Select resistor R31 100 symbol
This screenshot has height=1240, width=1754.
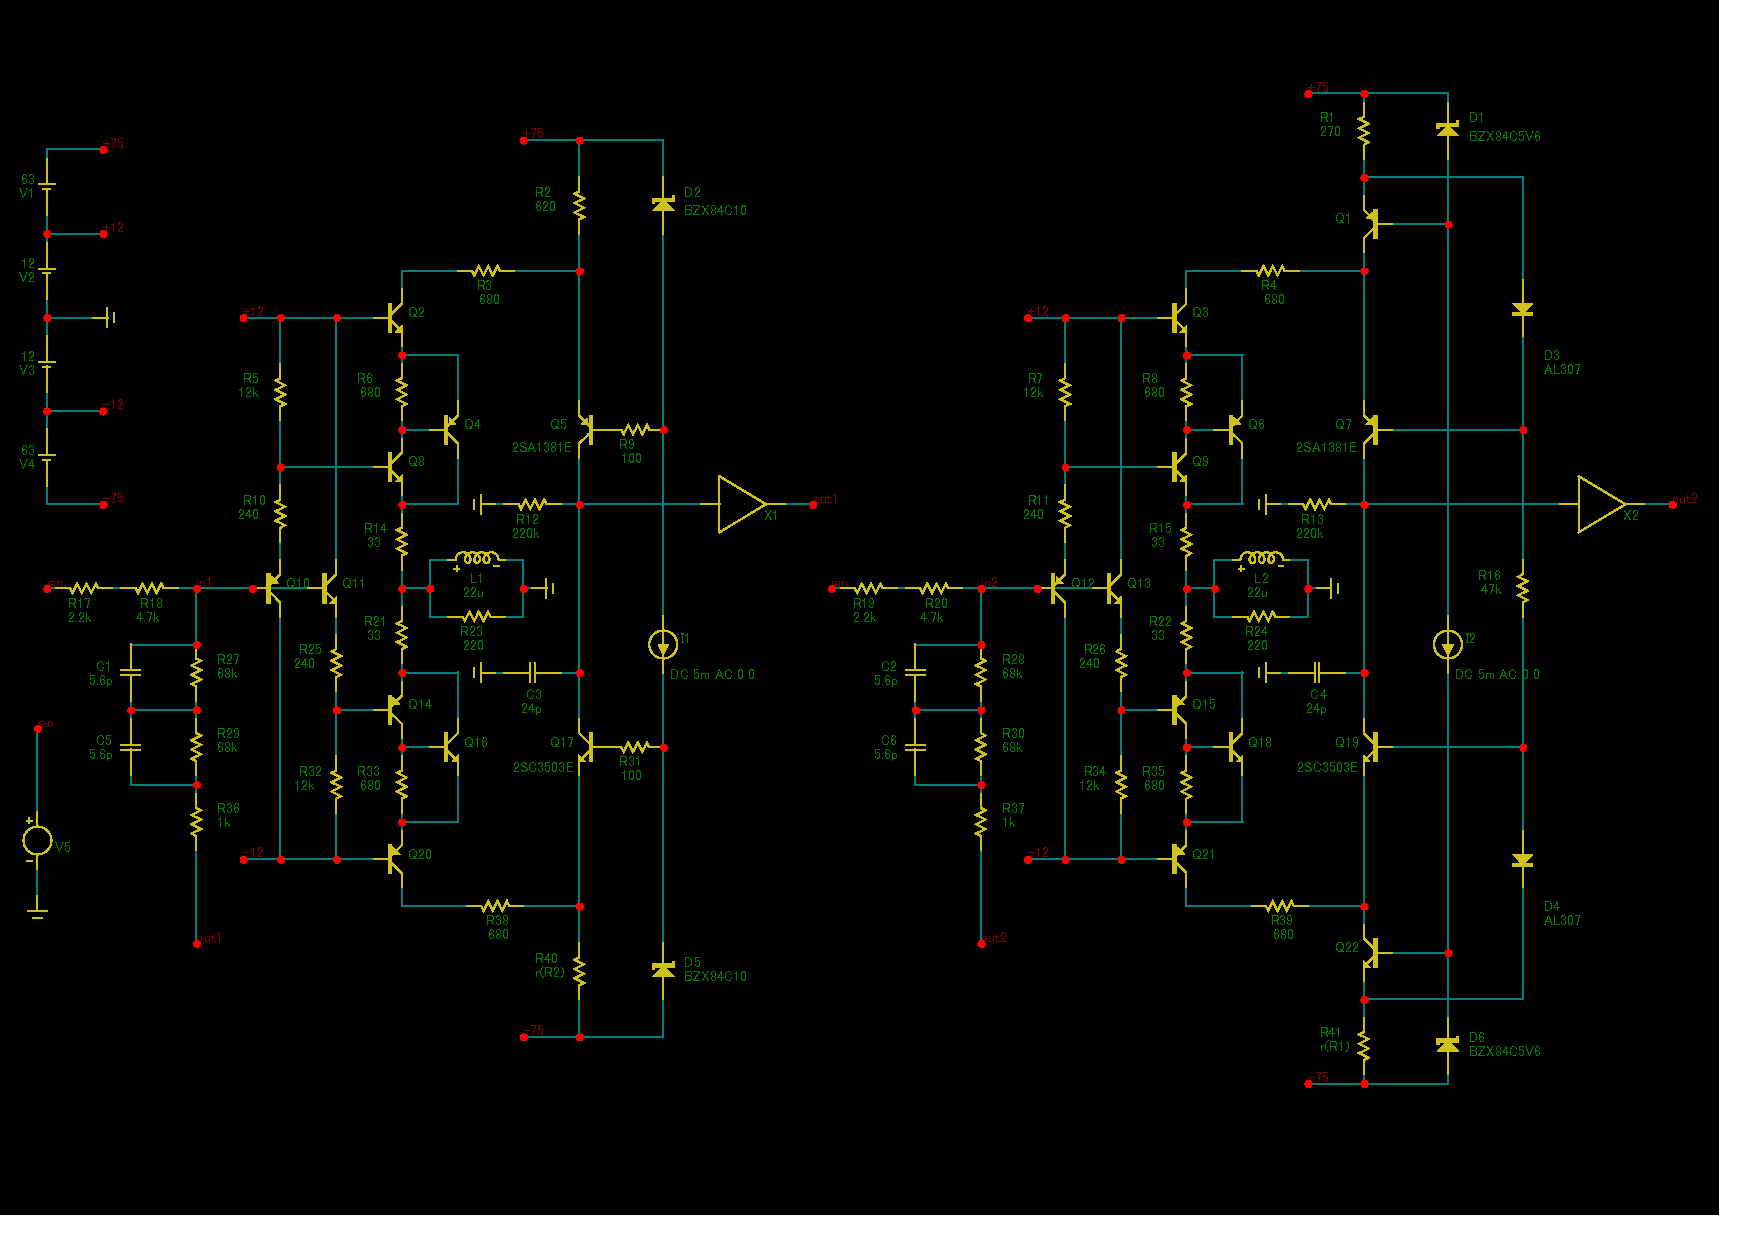635,747
